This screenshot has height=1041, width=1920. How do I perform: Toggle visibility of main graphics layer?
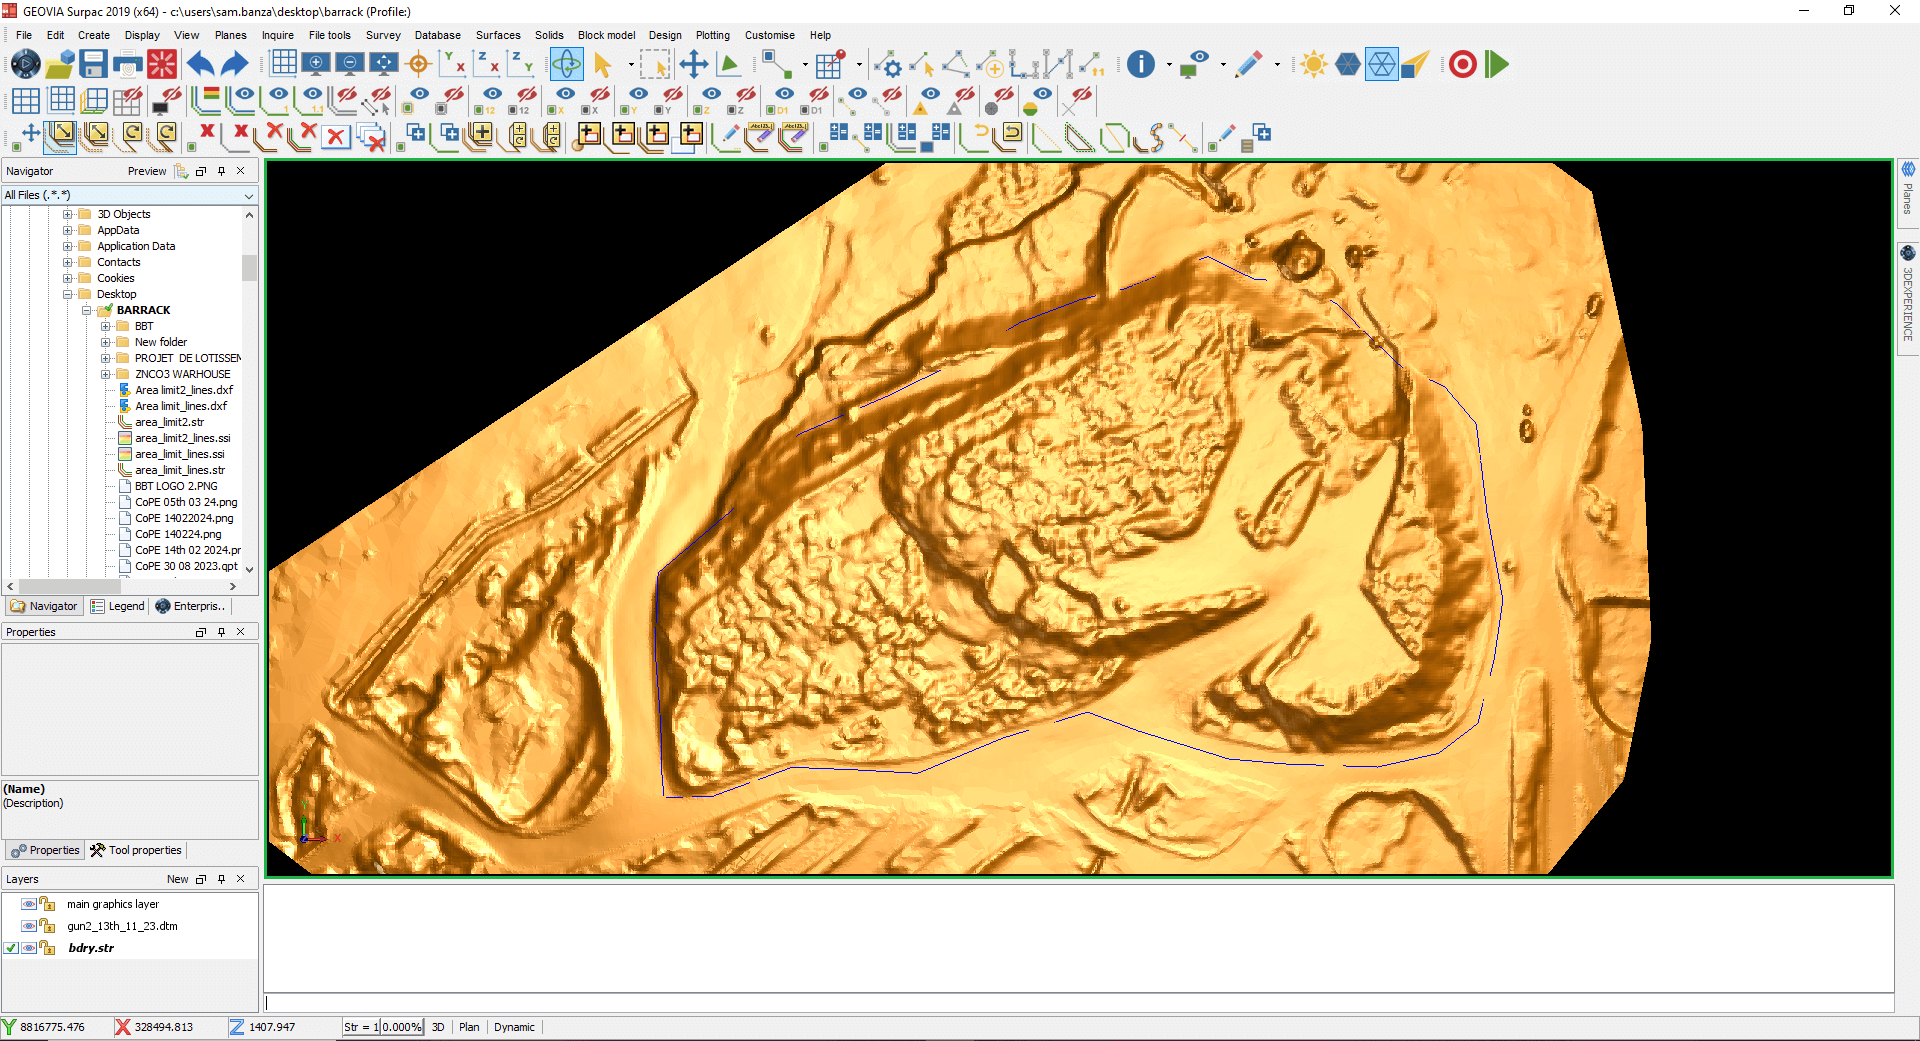tap(29, 904)
